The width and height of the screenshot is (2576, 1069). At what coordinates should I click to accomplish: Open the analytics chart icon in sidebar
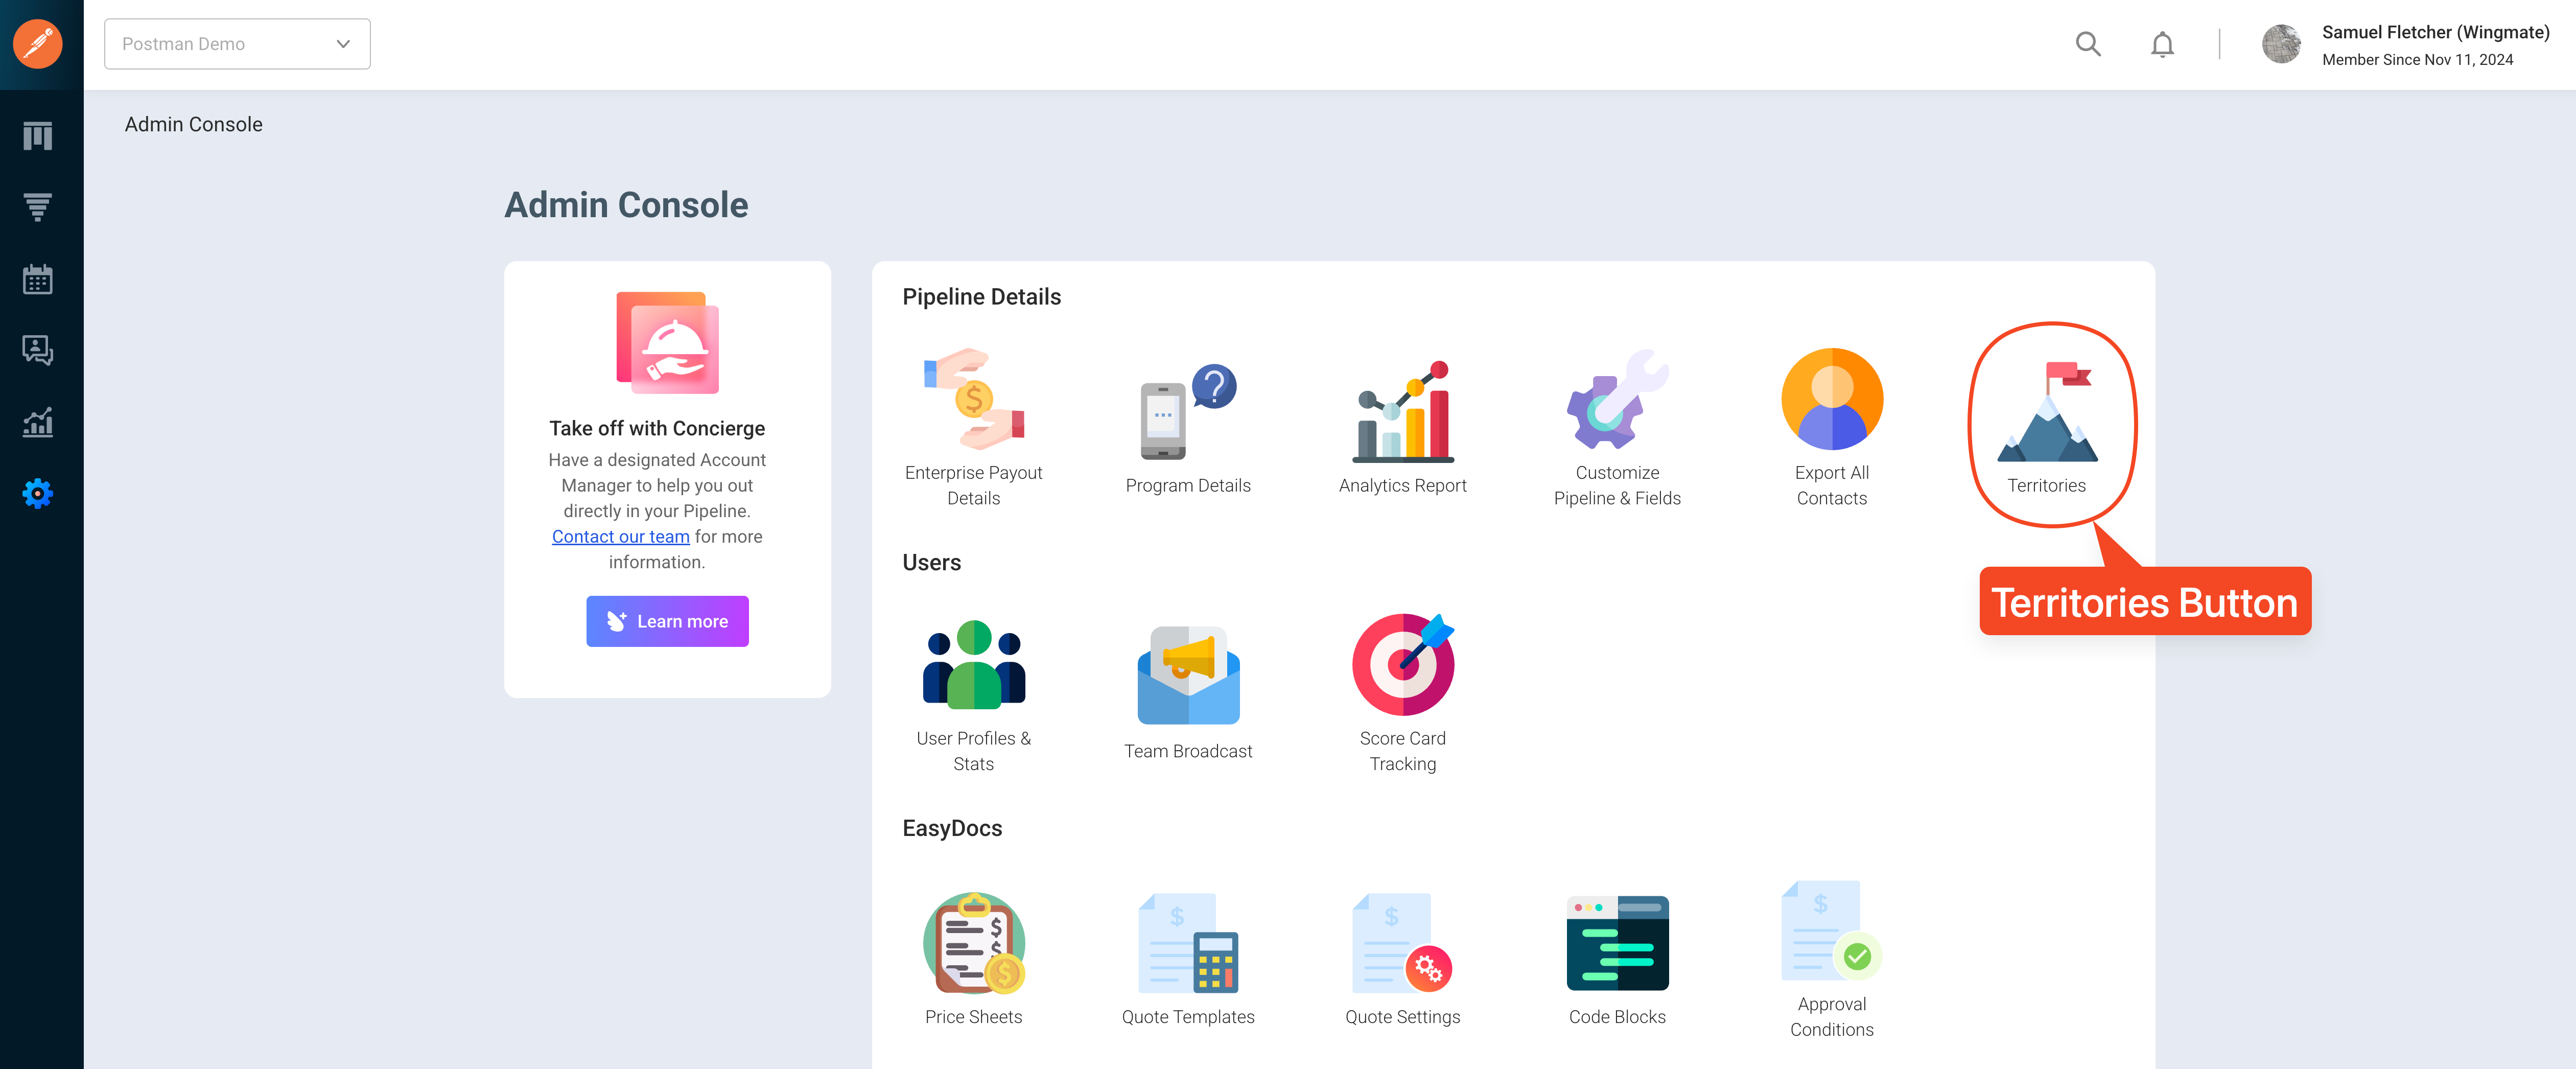coord(38,422)
